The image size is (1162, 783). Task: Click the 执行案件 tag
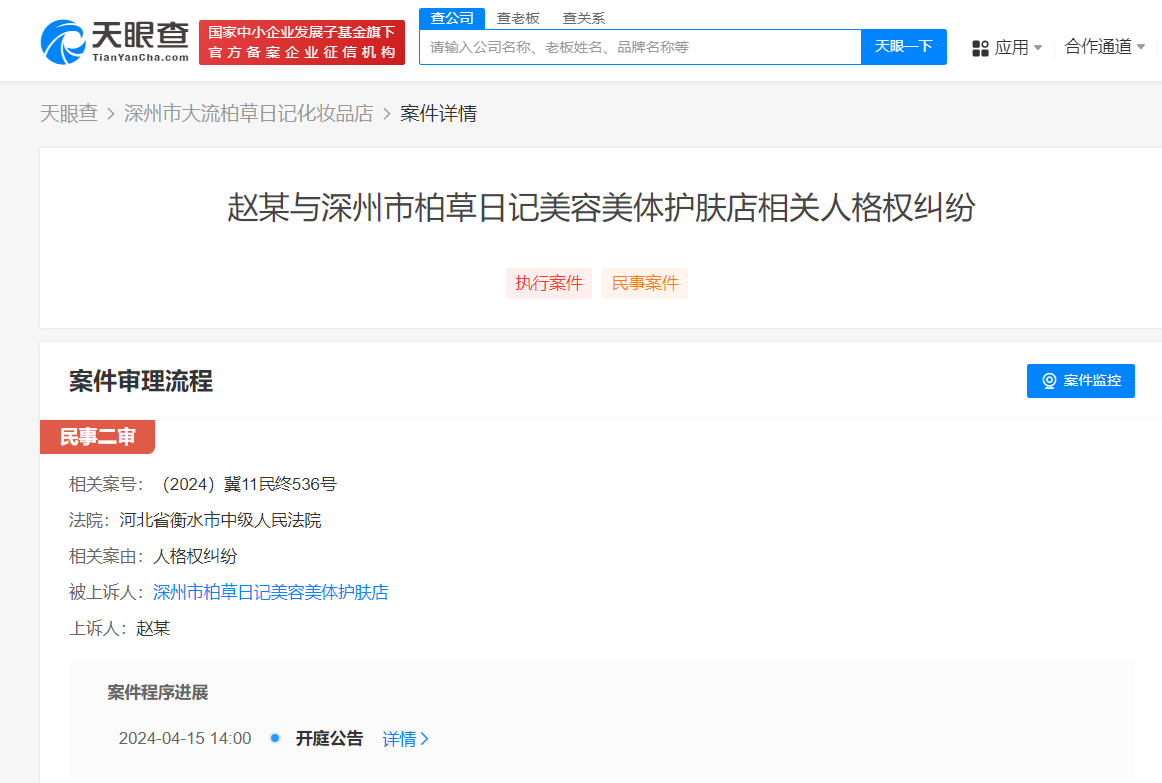coord(548,283)
